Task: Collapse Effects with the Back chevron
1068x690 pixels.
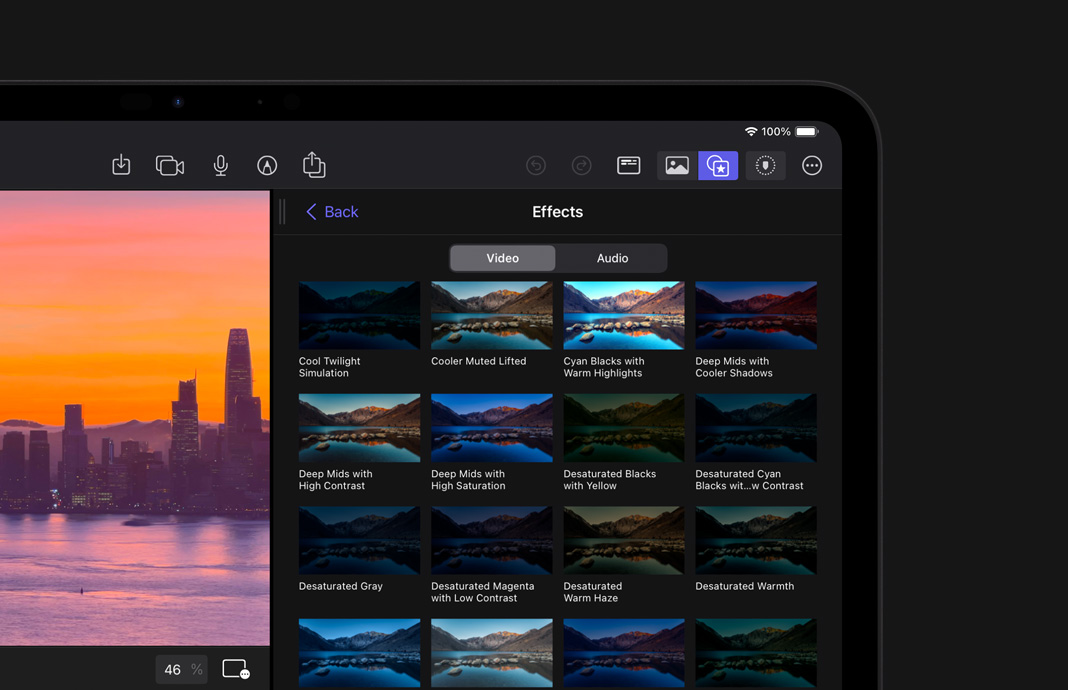Action: (x=312, y=212)
